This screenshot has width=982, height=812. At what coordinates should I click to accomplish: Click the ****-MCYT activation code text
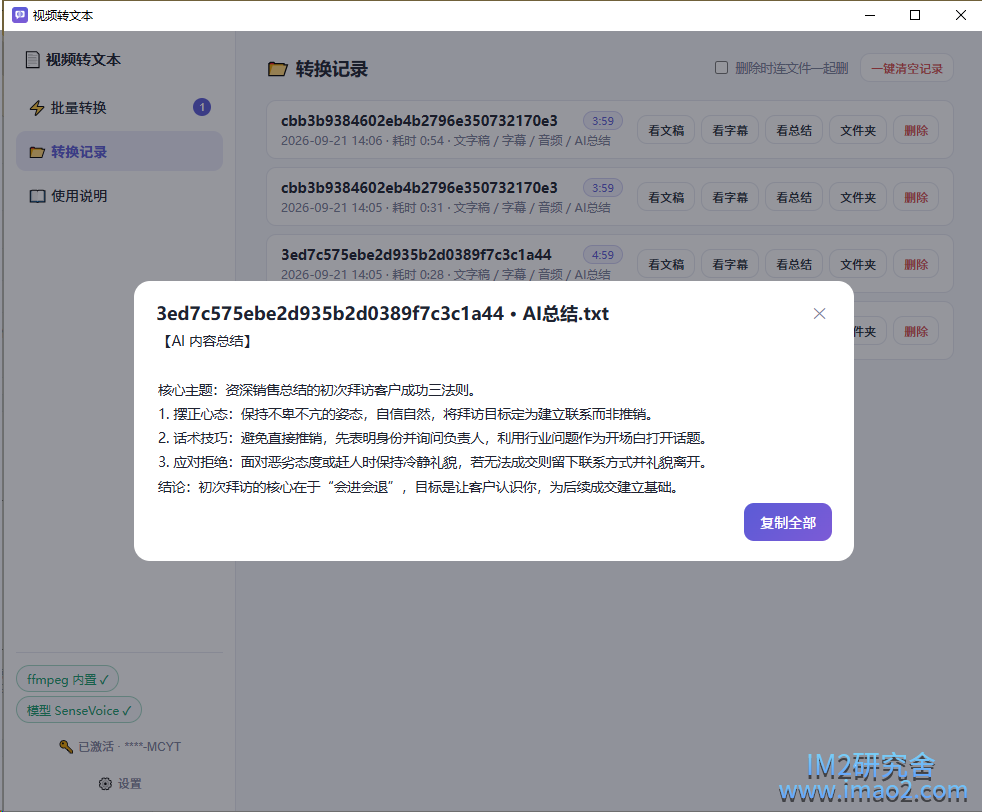tap(153, 746)
